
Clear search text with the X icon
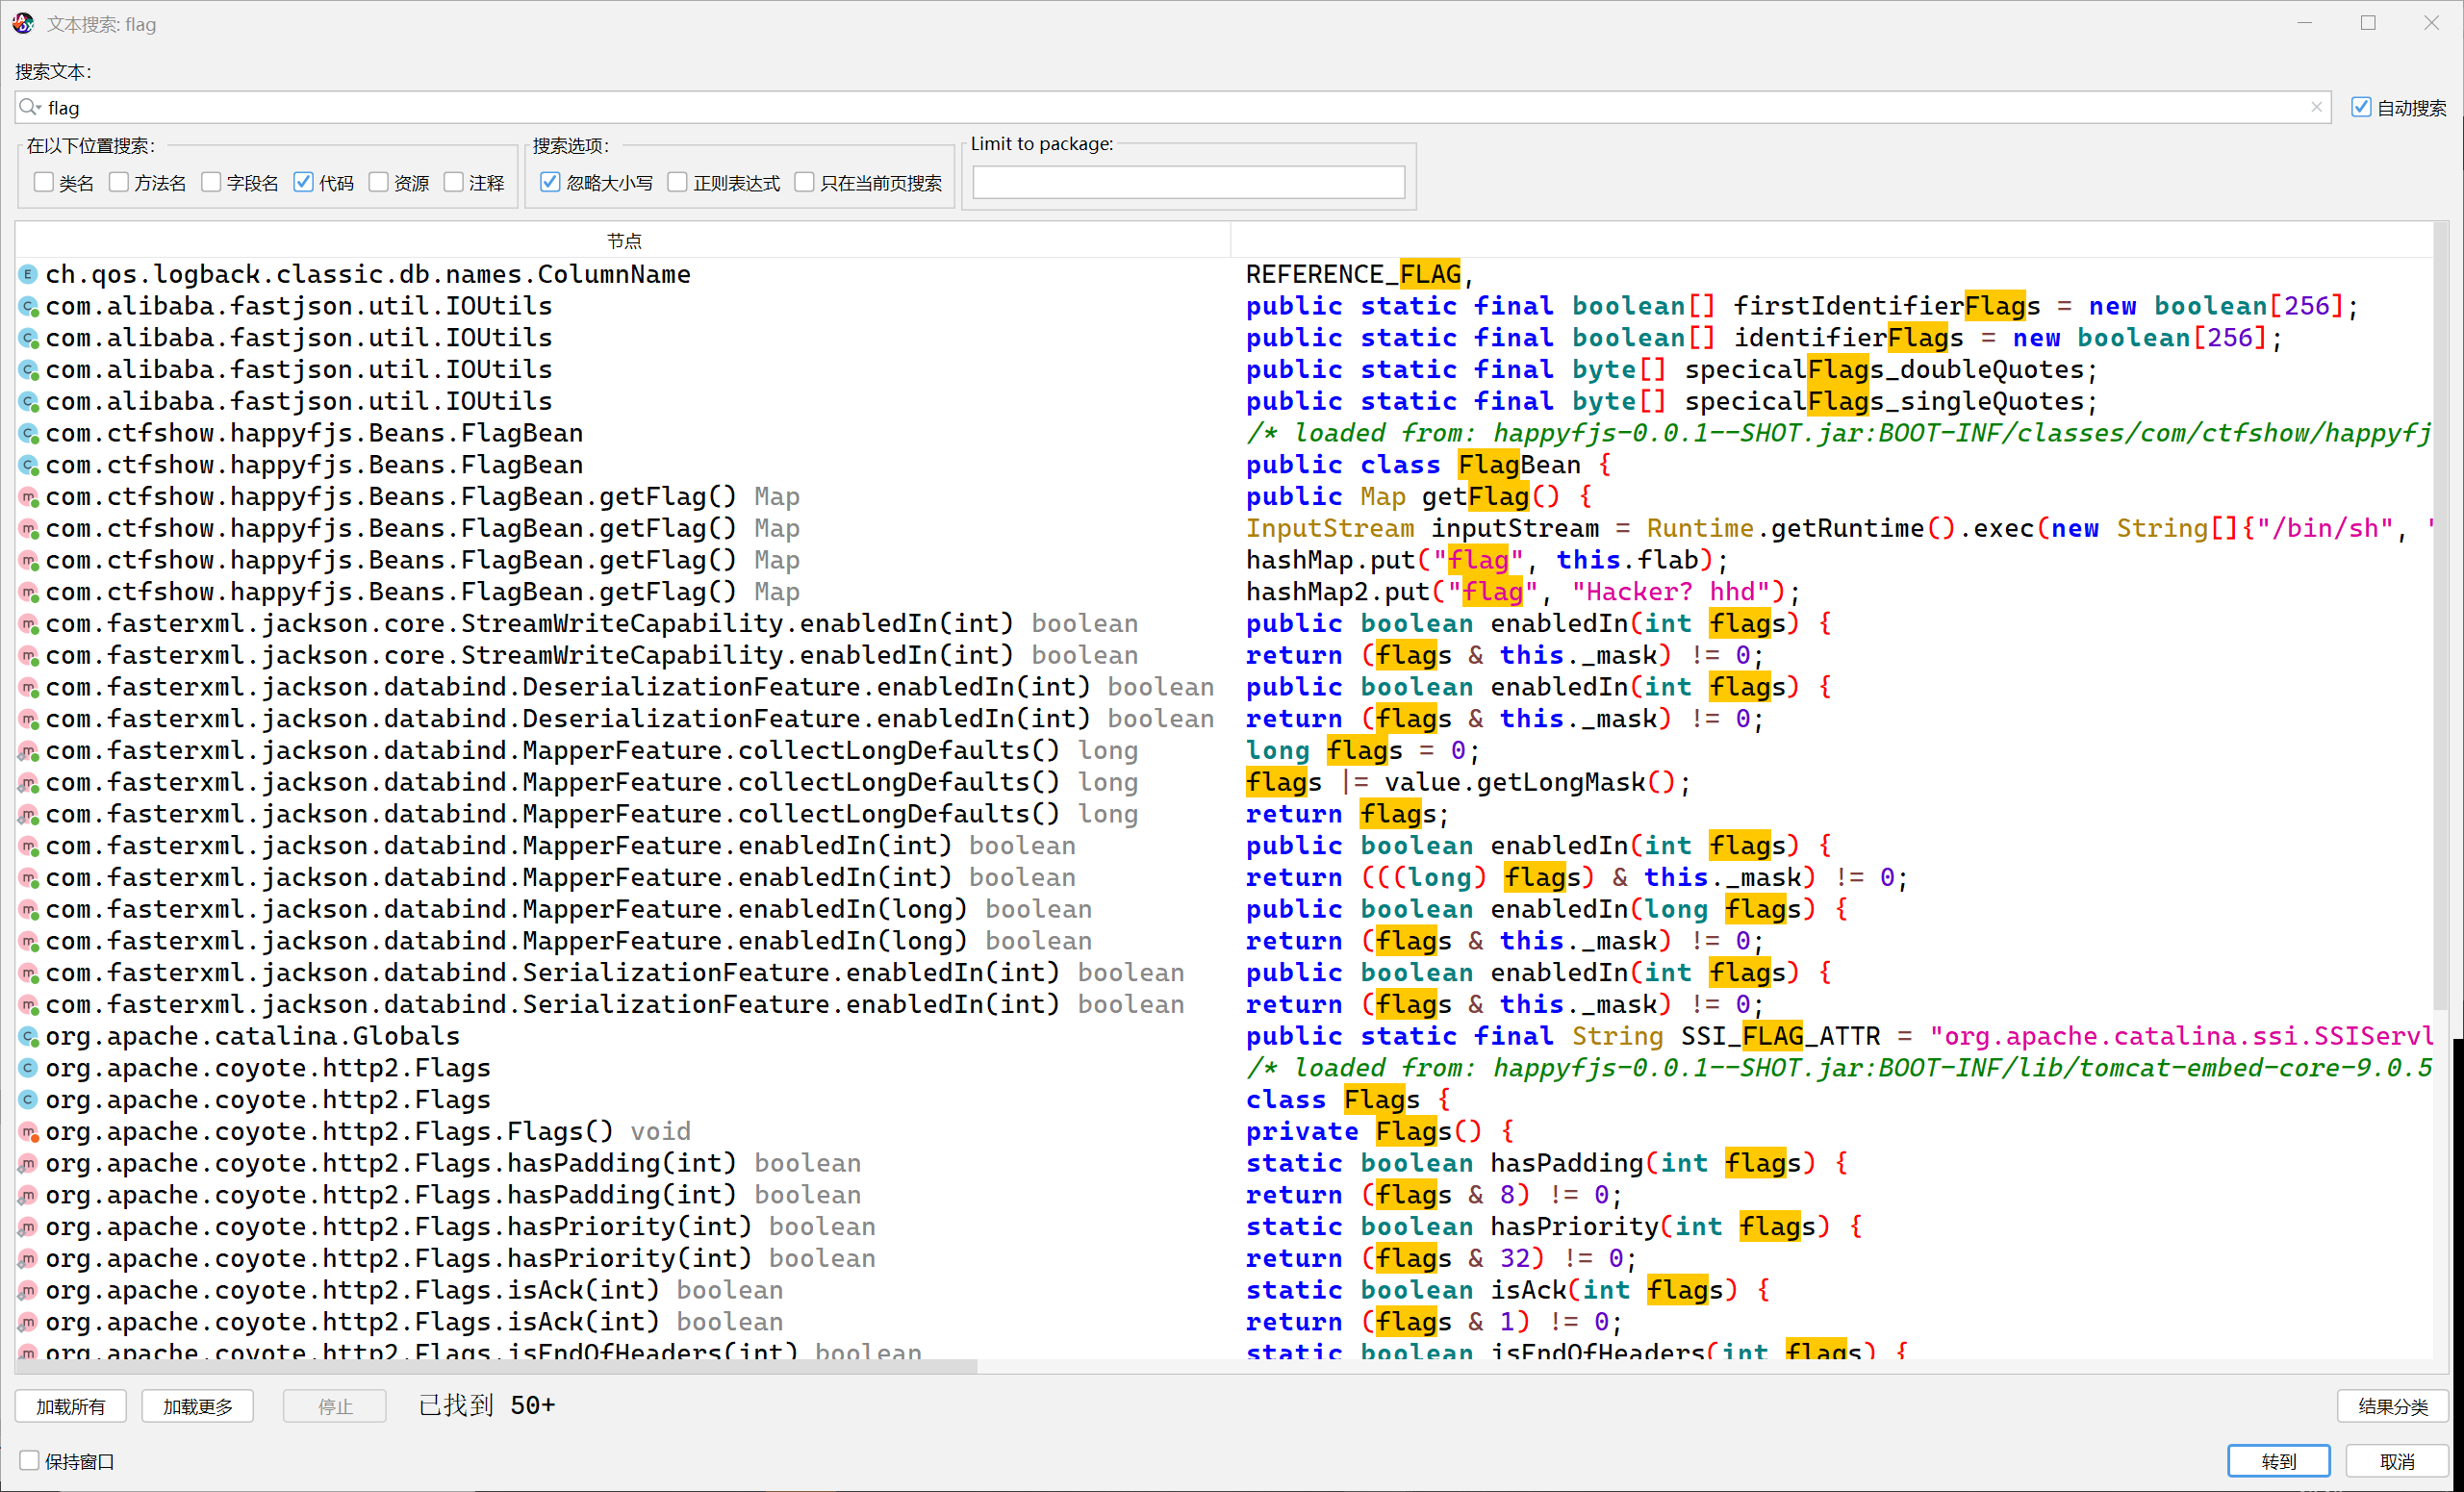pyautogui.click(x=2316, y=107)
